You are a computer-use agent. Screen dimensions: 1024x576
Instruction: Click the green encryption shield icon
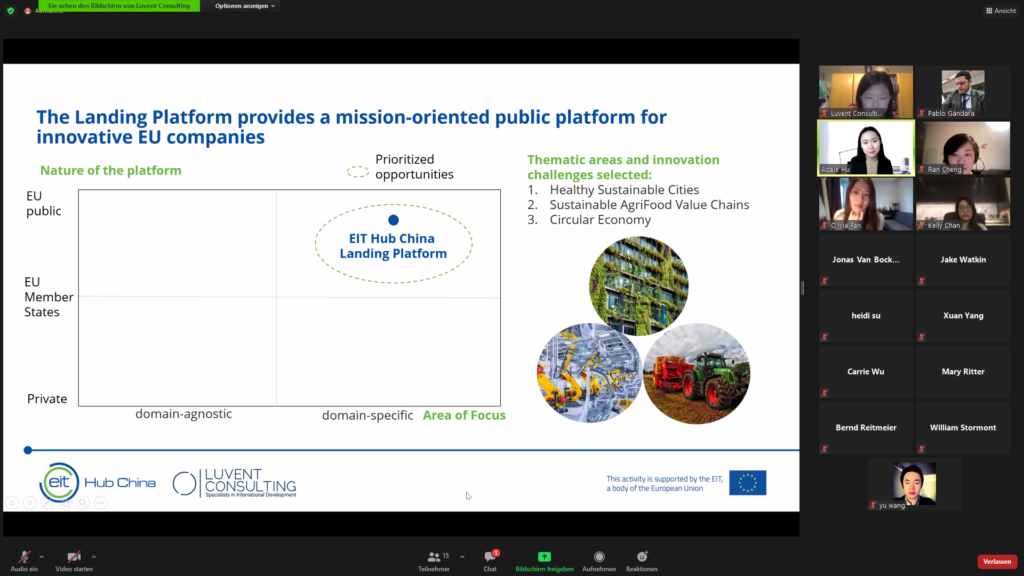[11, 10]
